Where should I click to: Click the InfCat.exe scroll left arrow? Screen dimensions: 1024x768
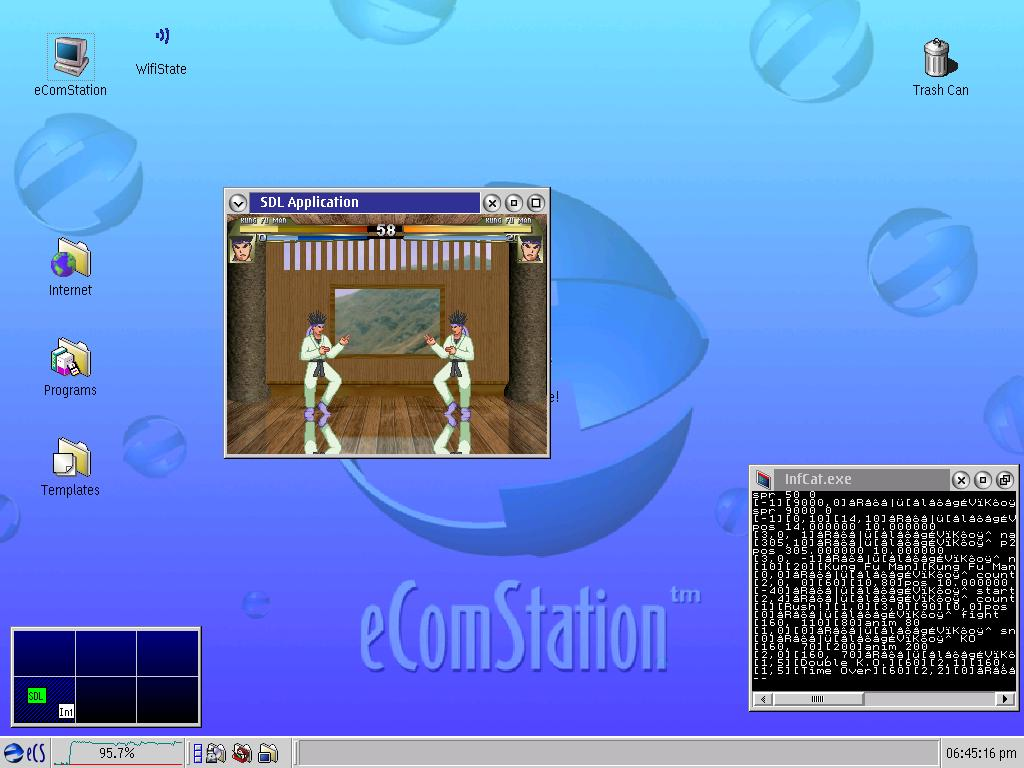763,699
